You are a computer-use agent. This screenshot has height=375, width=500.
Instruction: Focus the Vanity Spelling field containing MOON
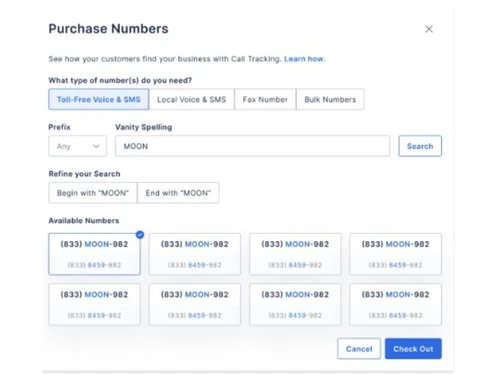(x=252, y=146)
